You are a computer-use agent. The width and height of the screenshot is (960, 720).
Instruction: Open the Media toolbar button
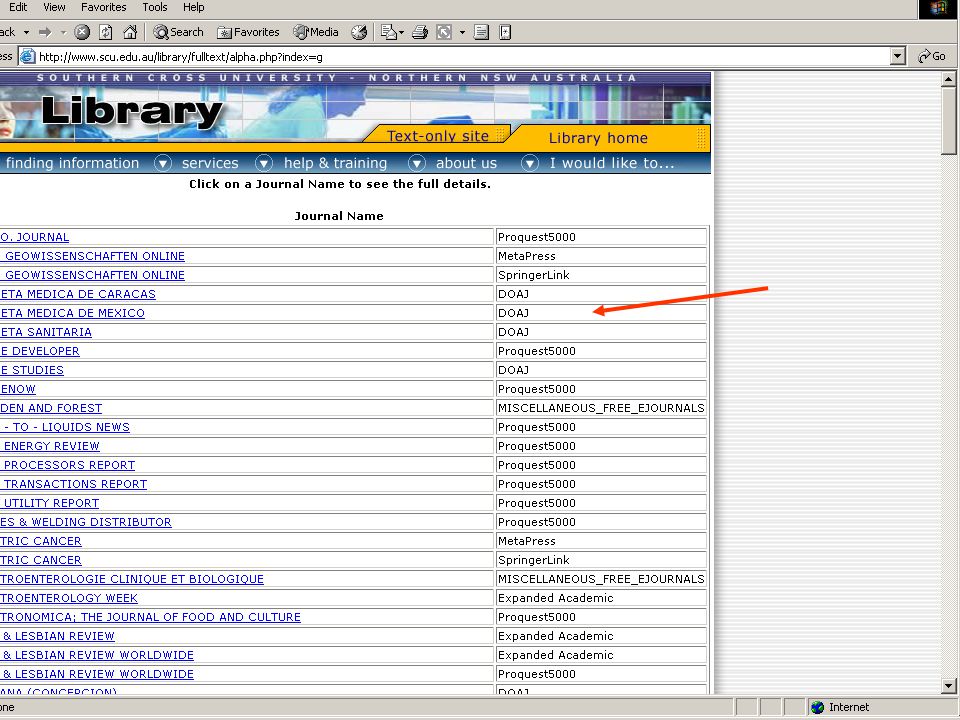point(316,32)
